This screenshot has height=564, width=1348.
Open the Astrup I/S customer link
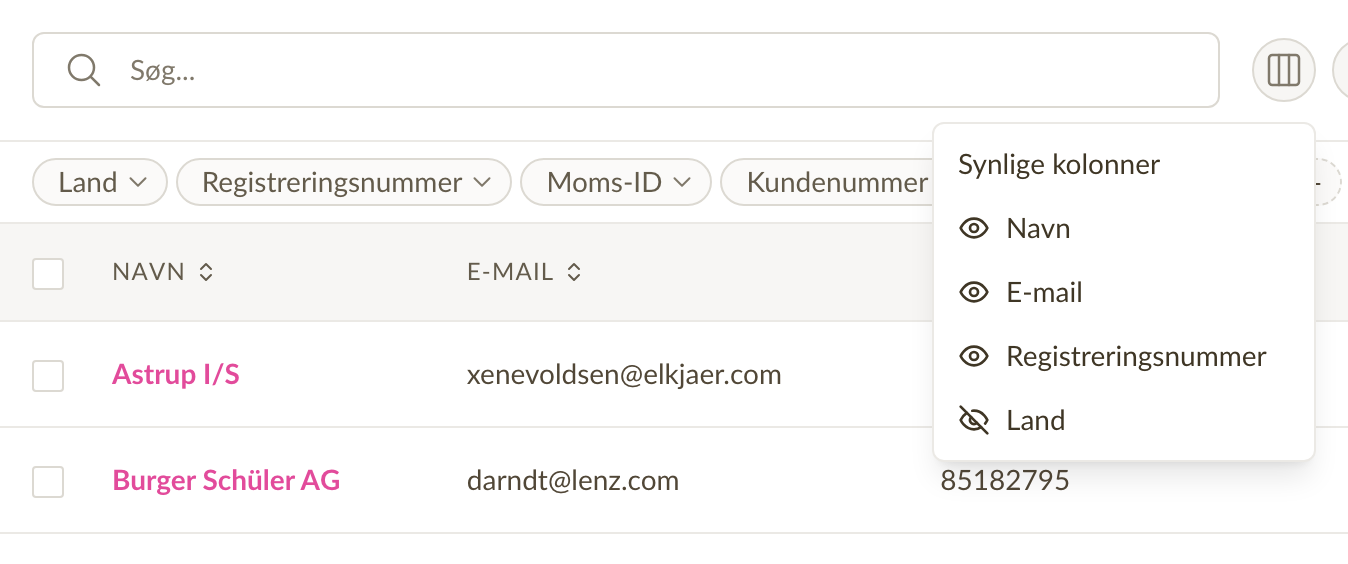pyautogui.click(x=176, y=375)
